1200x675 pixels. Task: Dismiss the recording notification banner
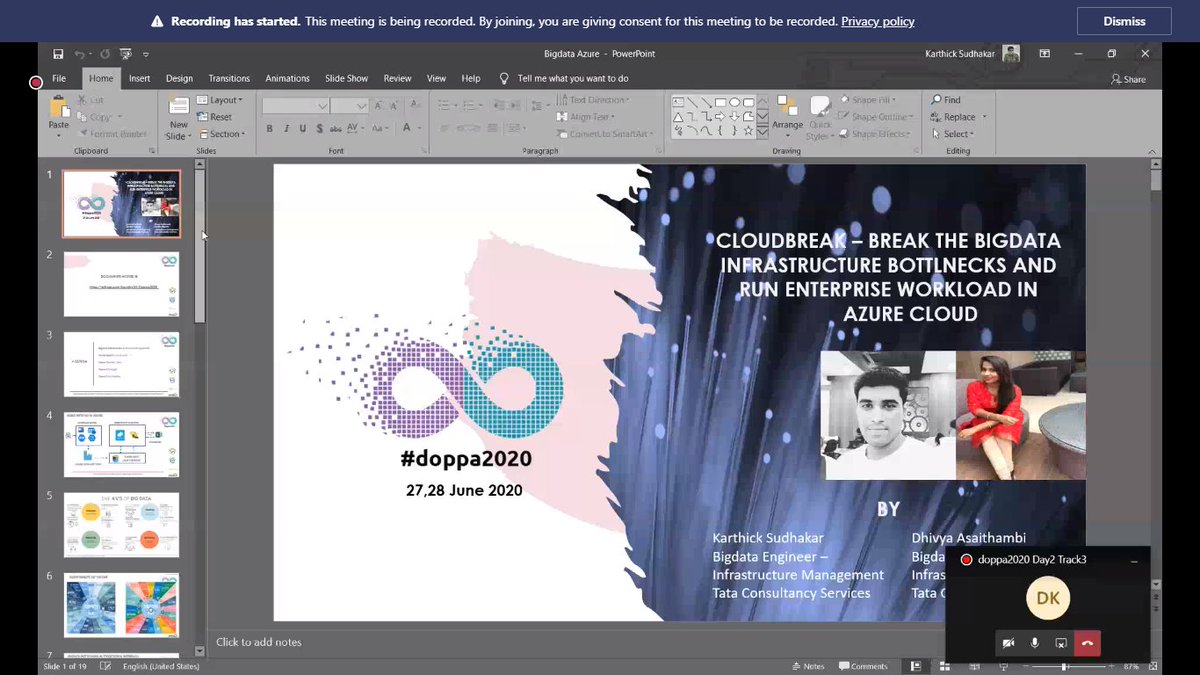point(1124,21)
